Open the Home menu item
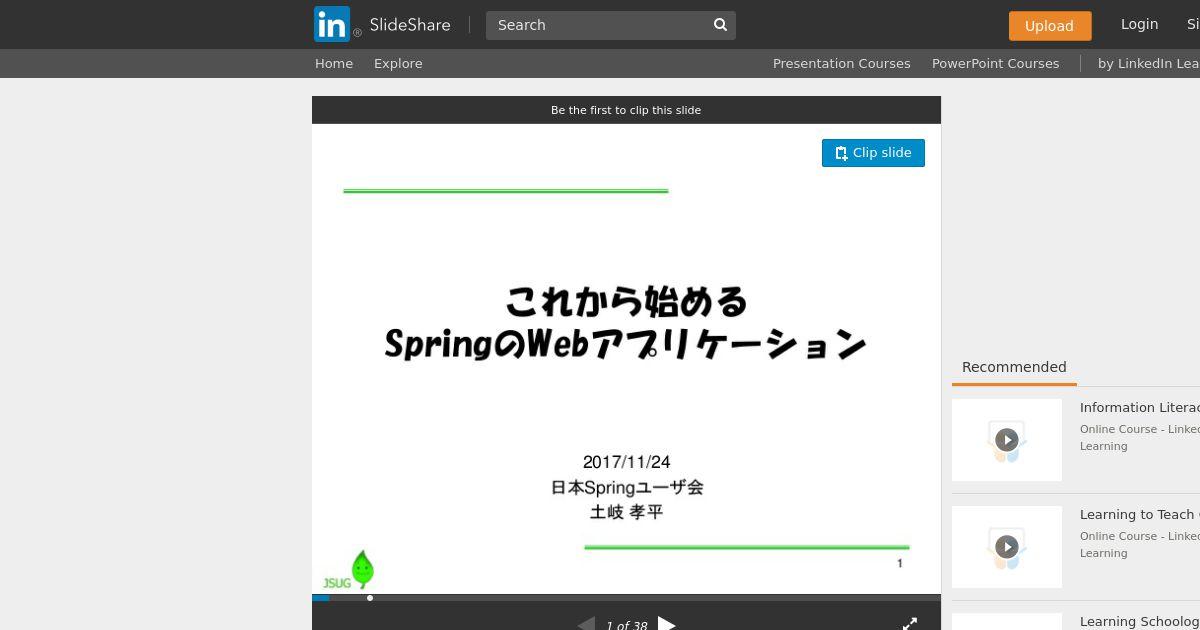The image size is (1200, 630). (334, 63)
